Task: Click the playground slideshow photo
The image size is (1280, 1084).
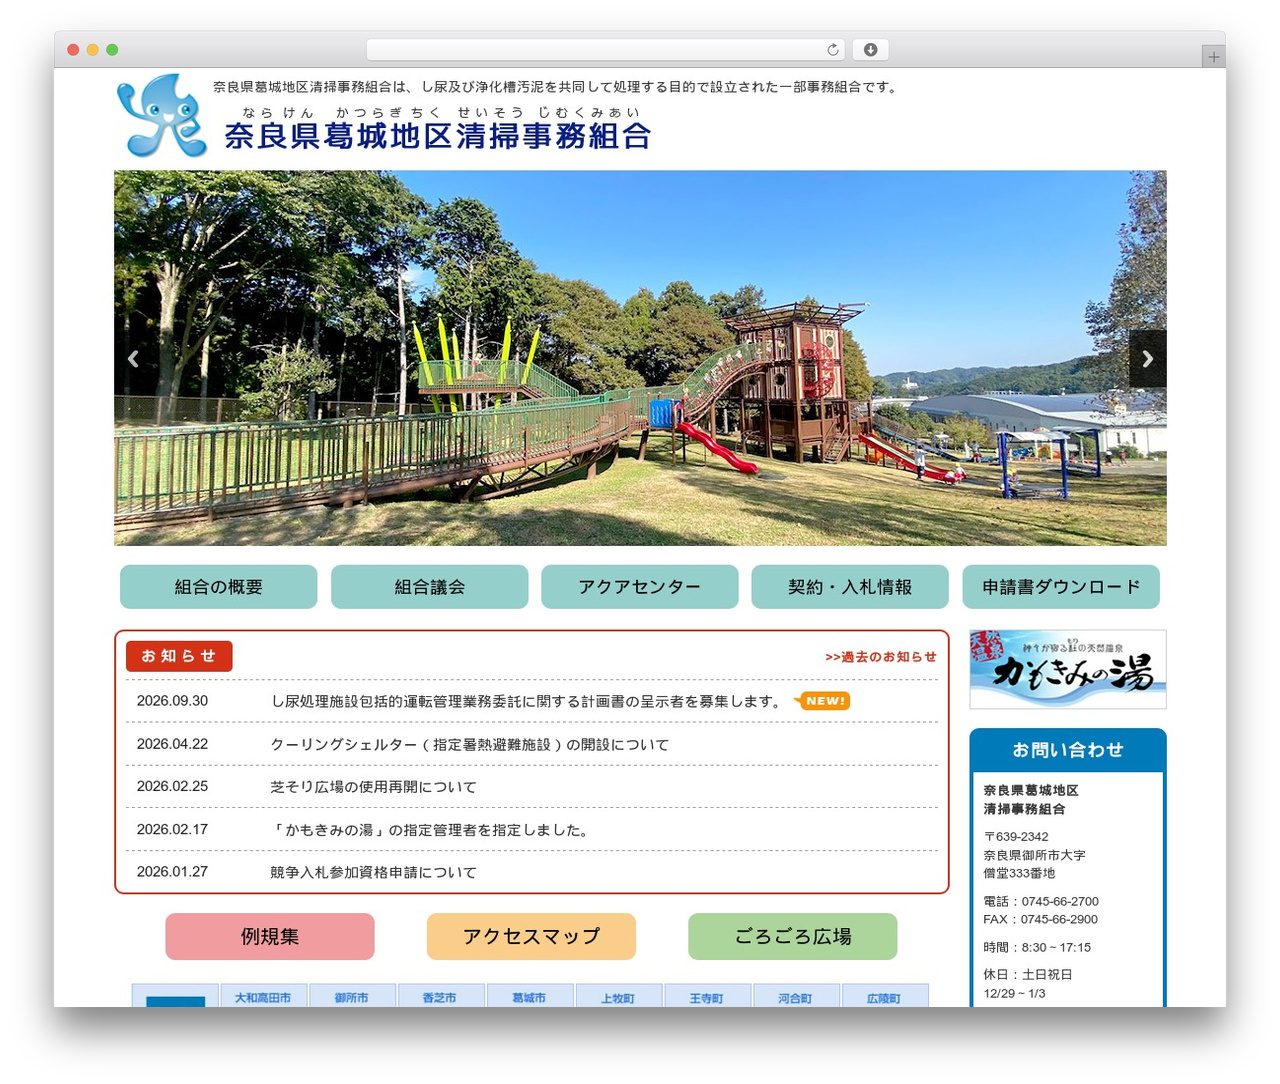Action: (x=640, y=358)
